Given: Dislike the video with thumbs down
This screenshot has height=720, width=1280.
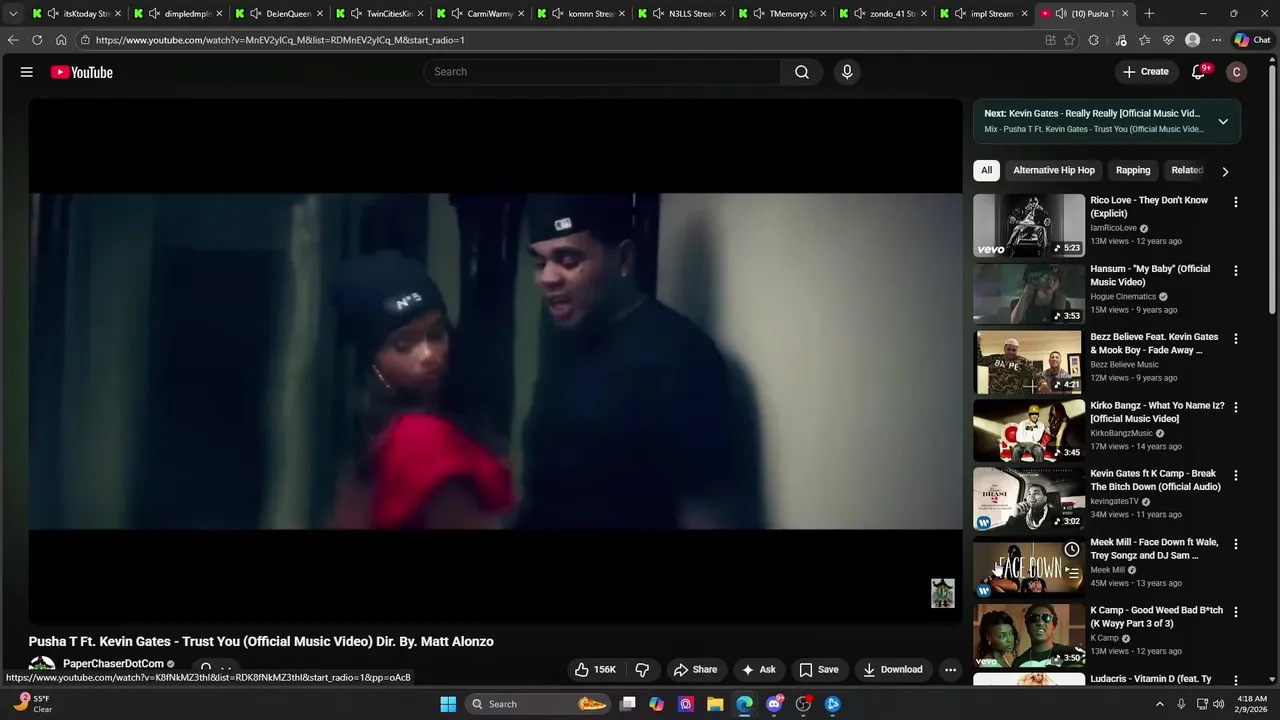Looking at the screenshot, I should 643,670.
